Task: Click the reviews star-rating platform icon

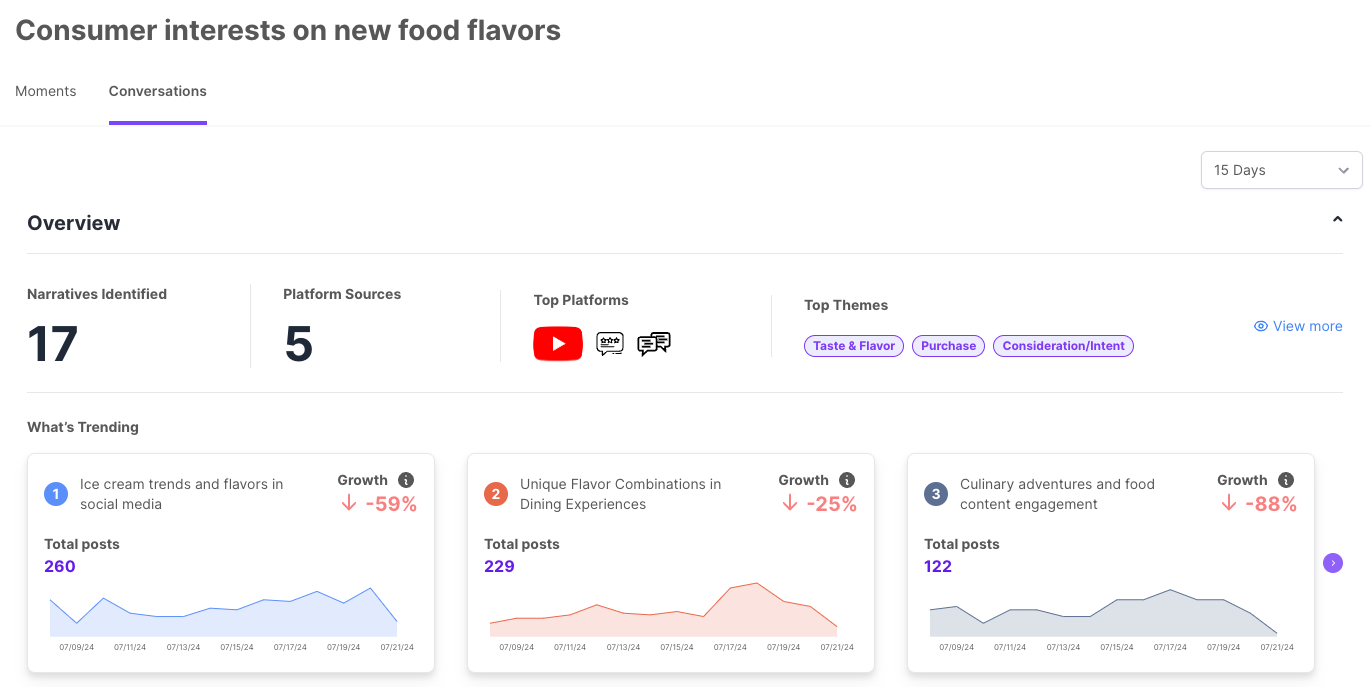Action: click(x=610, y=344)
